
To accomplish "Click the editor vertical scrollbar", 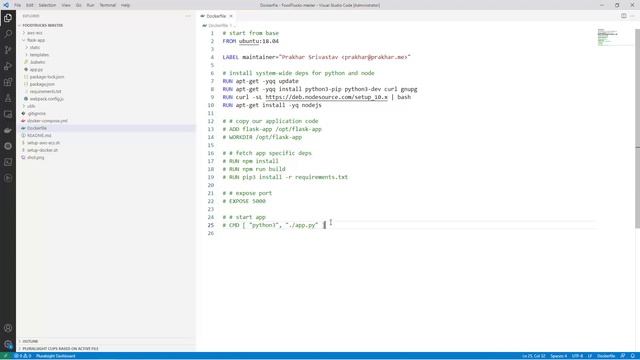I will point(637,129).
